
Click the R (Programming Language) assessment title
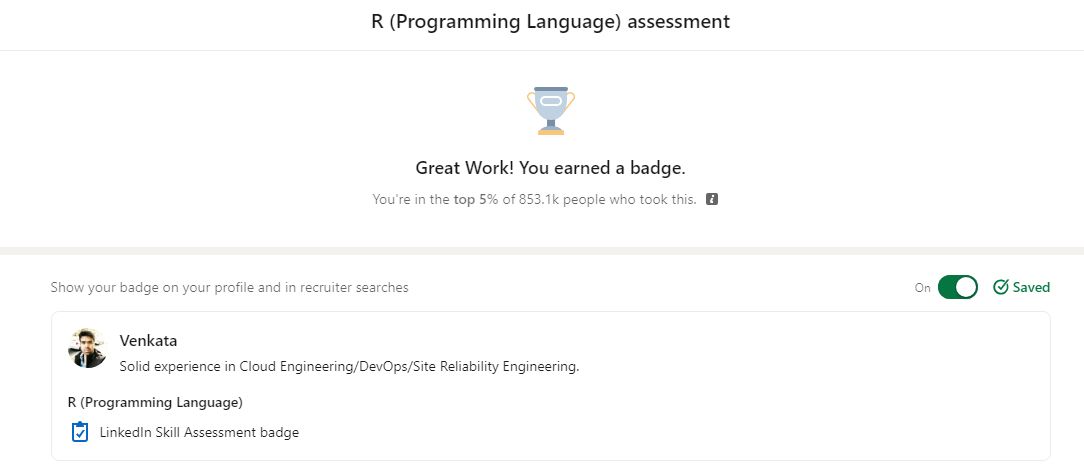(550, 21)
